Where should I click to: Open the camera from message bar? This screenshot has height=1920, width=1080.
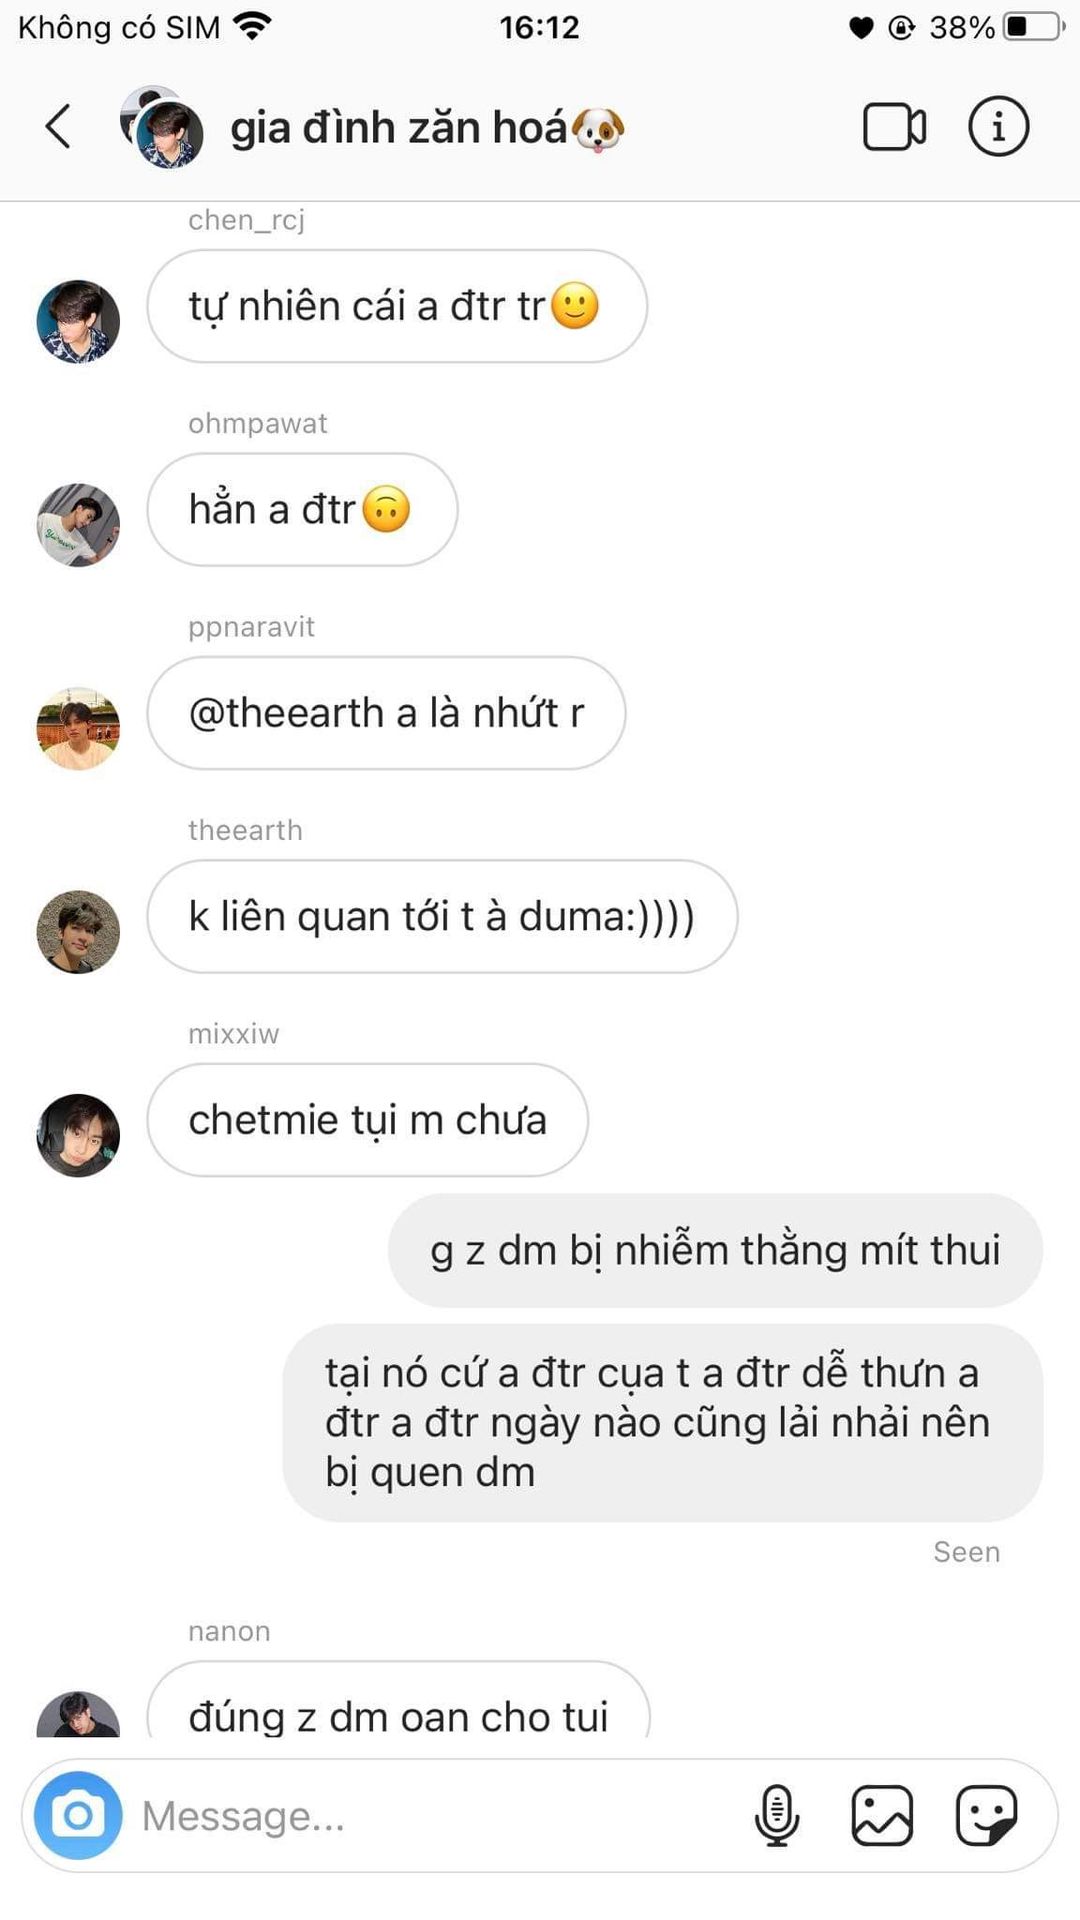(78, 1815)
